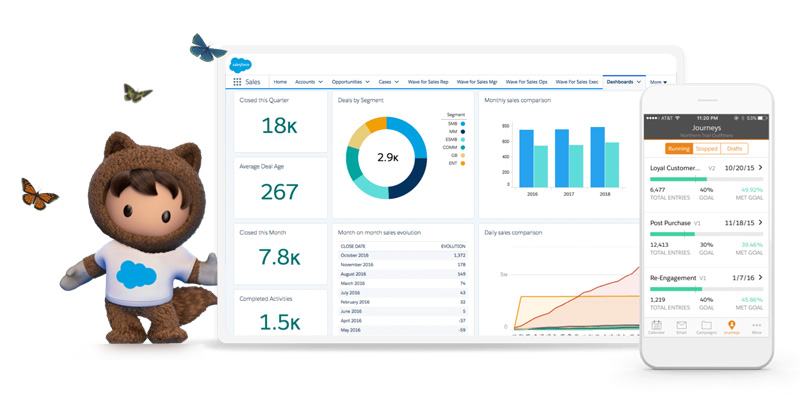Click the 45.86% met goal value

(752, 299)
